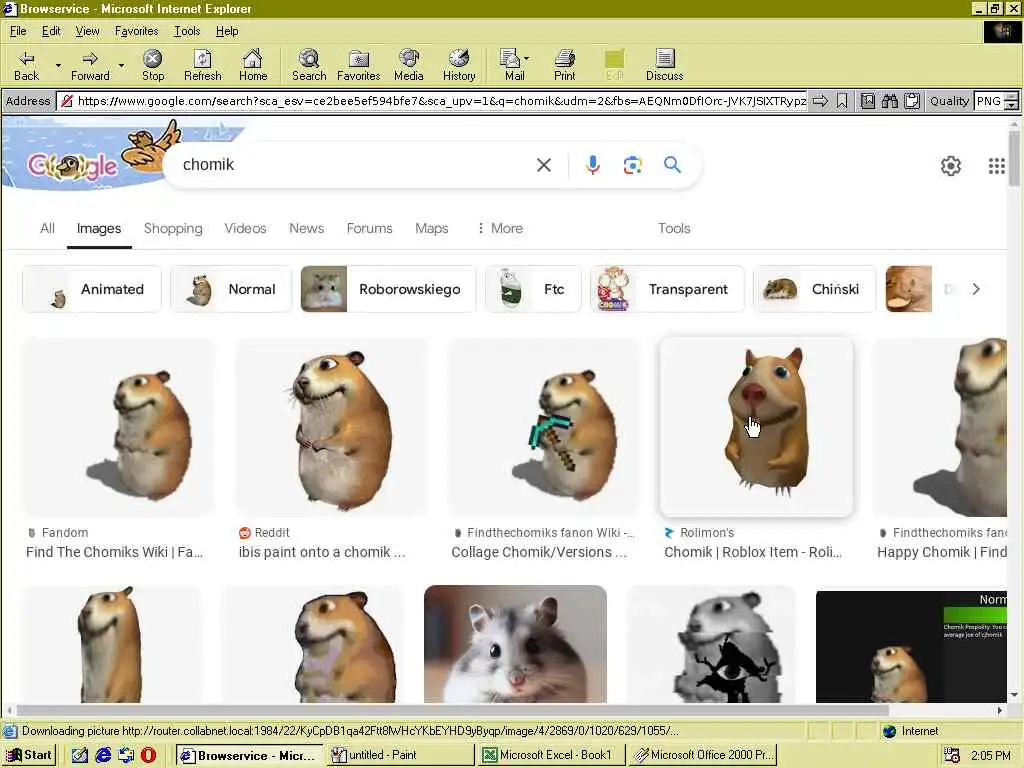1024x768 pixels.
Task: Show desktop via quick launch icon
Action: [80, 755]
